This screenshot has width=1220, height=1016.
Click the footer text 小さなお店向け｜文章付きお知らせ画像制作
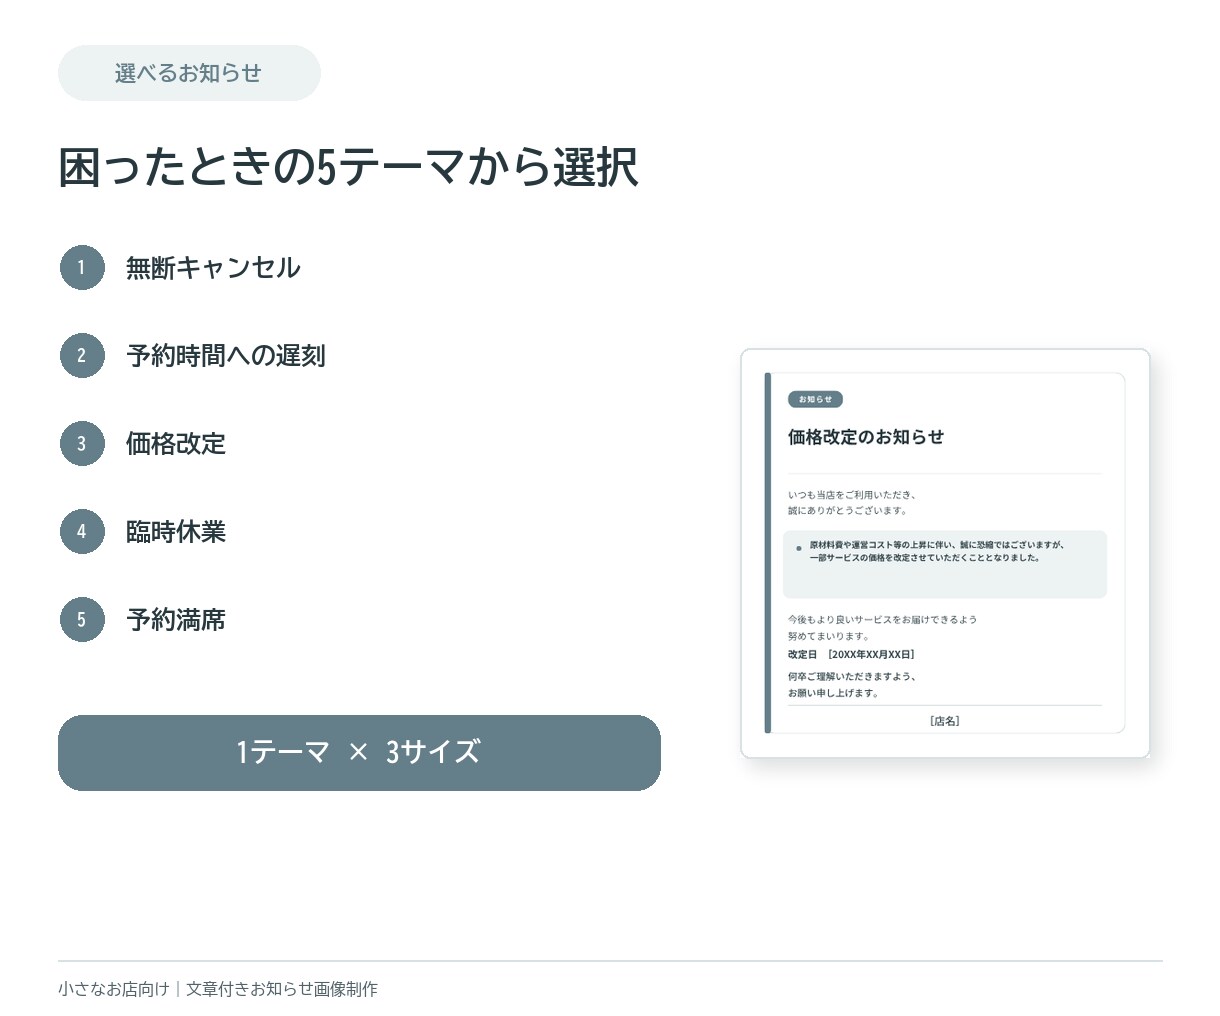(x=218, y=989)
